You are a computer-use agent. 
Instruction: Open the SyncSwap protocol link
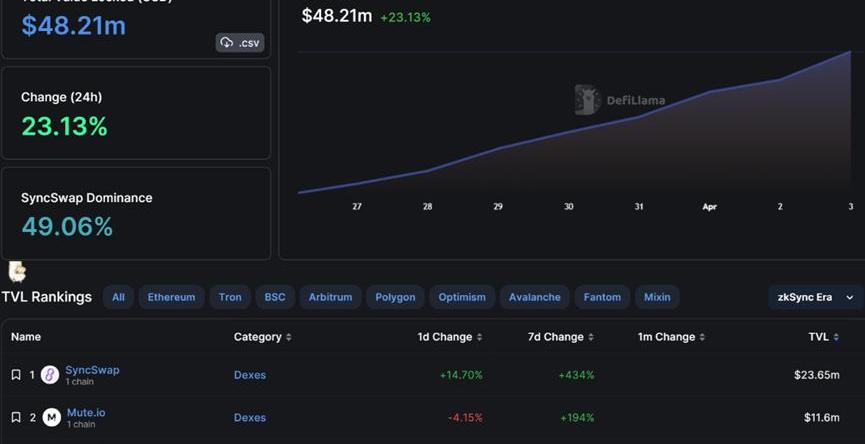pos(92,370)
